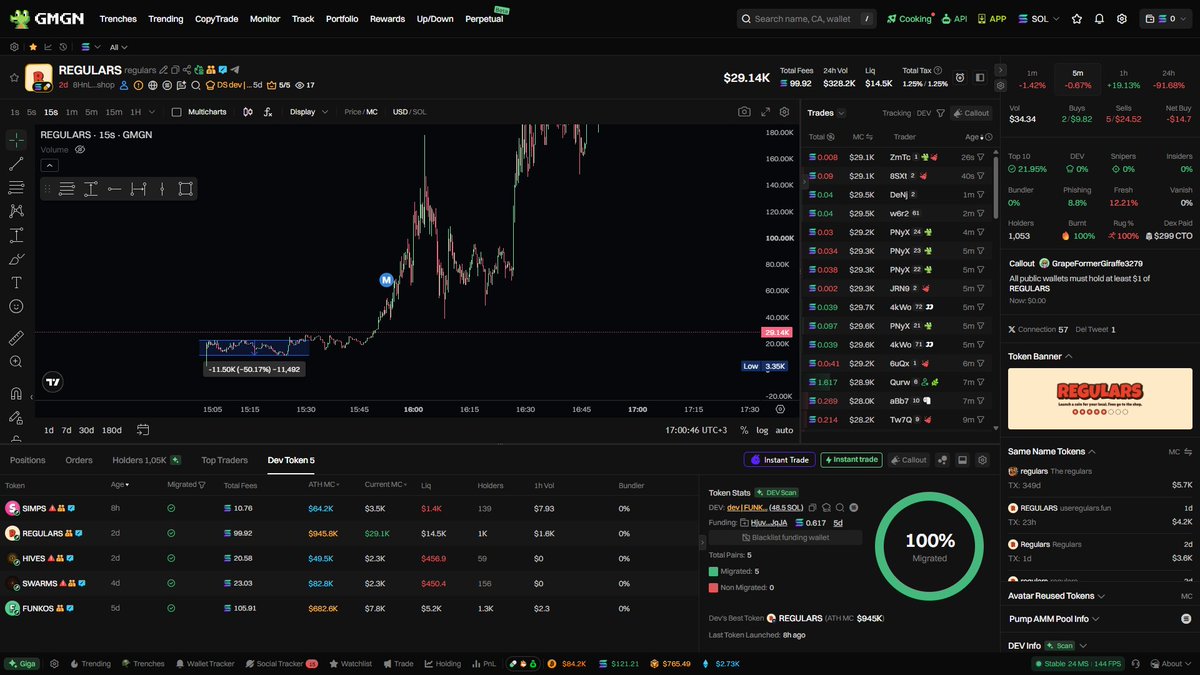Switch to the Positions tab
The height and width of the screenshot is (675, 1200).
(x=28, y=460)
